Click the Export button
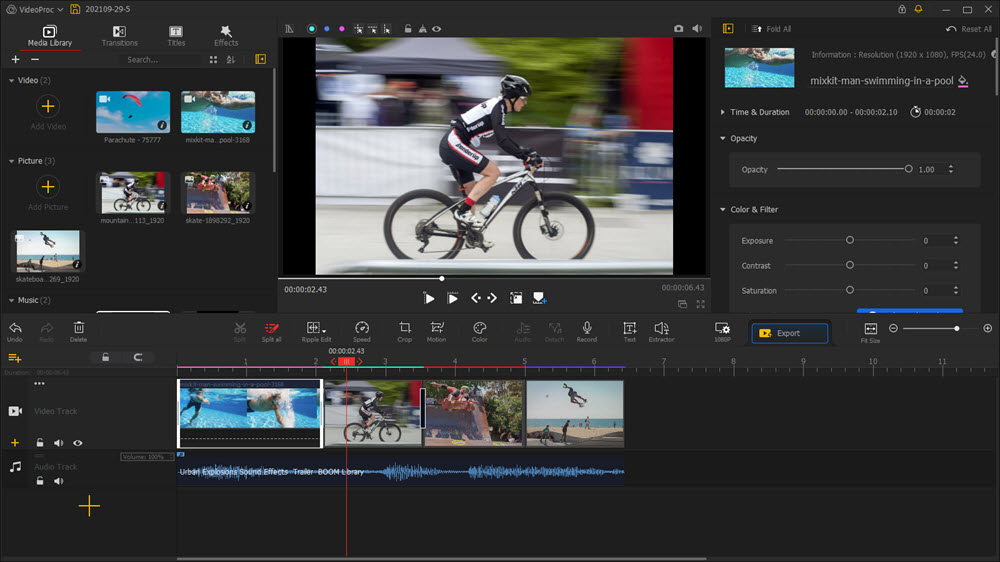This screenshot has height=562, width=1000. [789, 333]
